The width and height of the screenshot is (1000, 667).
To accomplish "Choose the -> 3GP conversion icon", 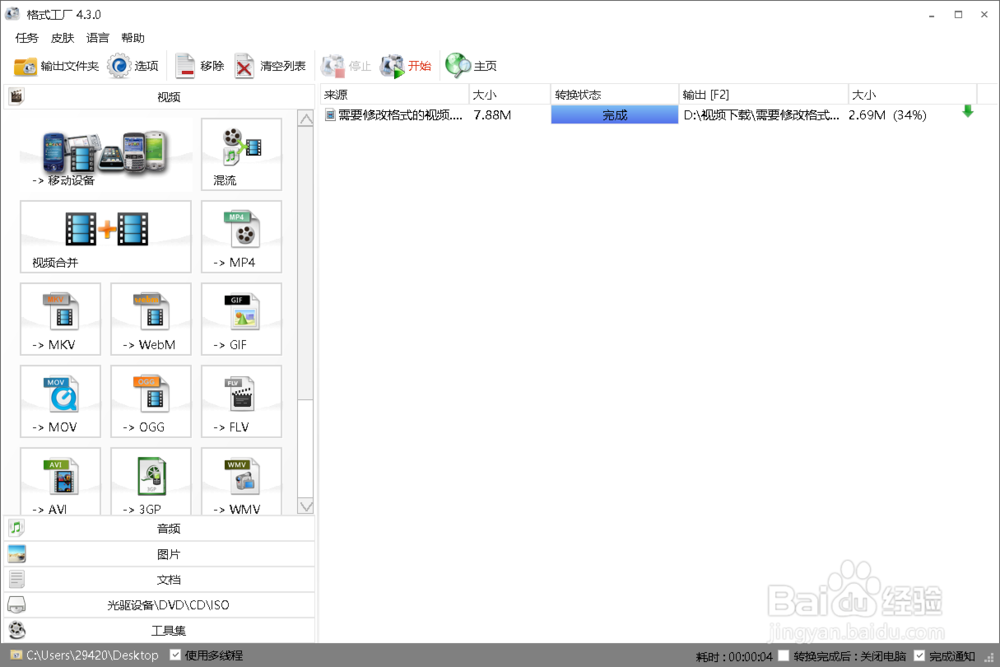I will click(x=151, y=481).
